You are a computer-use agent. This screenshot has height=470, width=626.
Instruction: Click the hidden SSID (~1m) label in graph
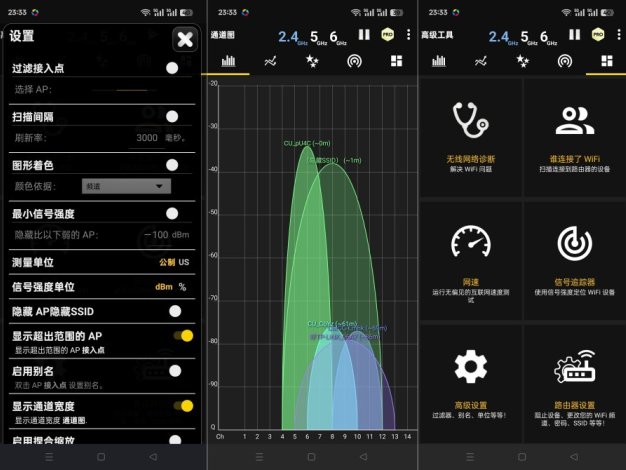(x=335, y=160)
